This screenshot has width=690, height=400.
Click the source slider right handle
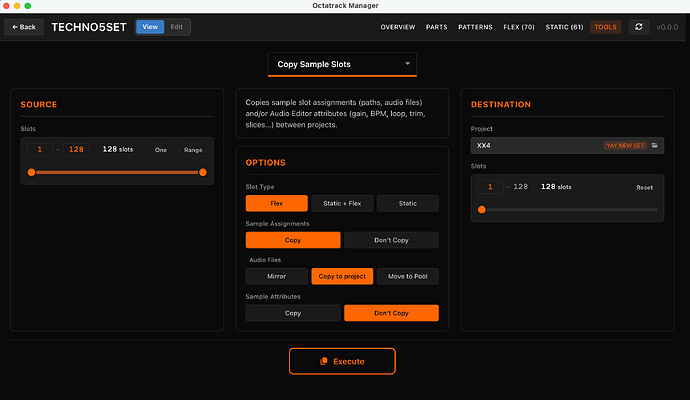point(203,172)
